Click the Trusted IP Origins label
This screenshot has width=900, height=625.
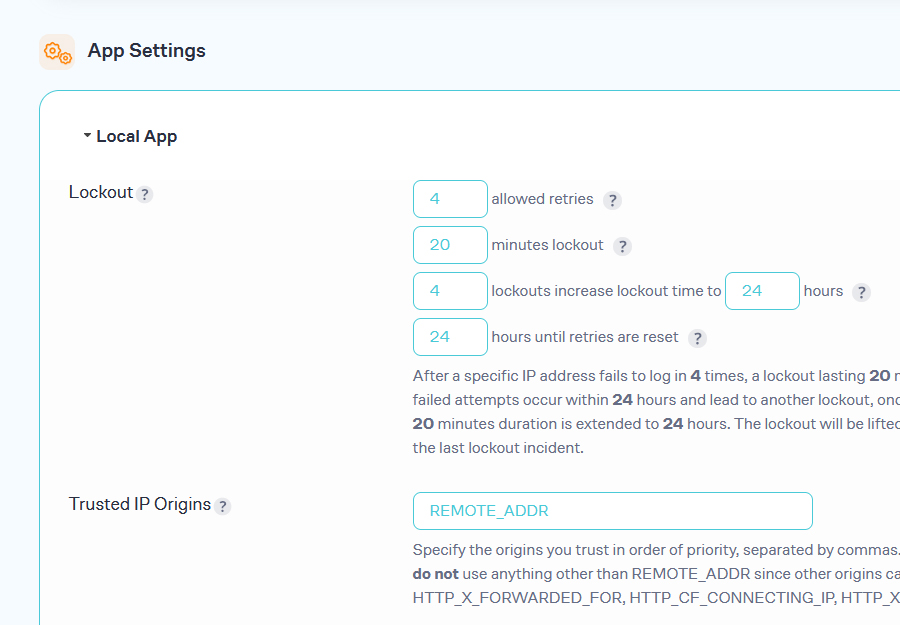[139, 504]
